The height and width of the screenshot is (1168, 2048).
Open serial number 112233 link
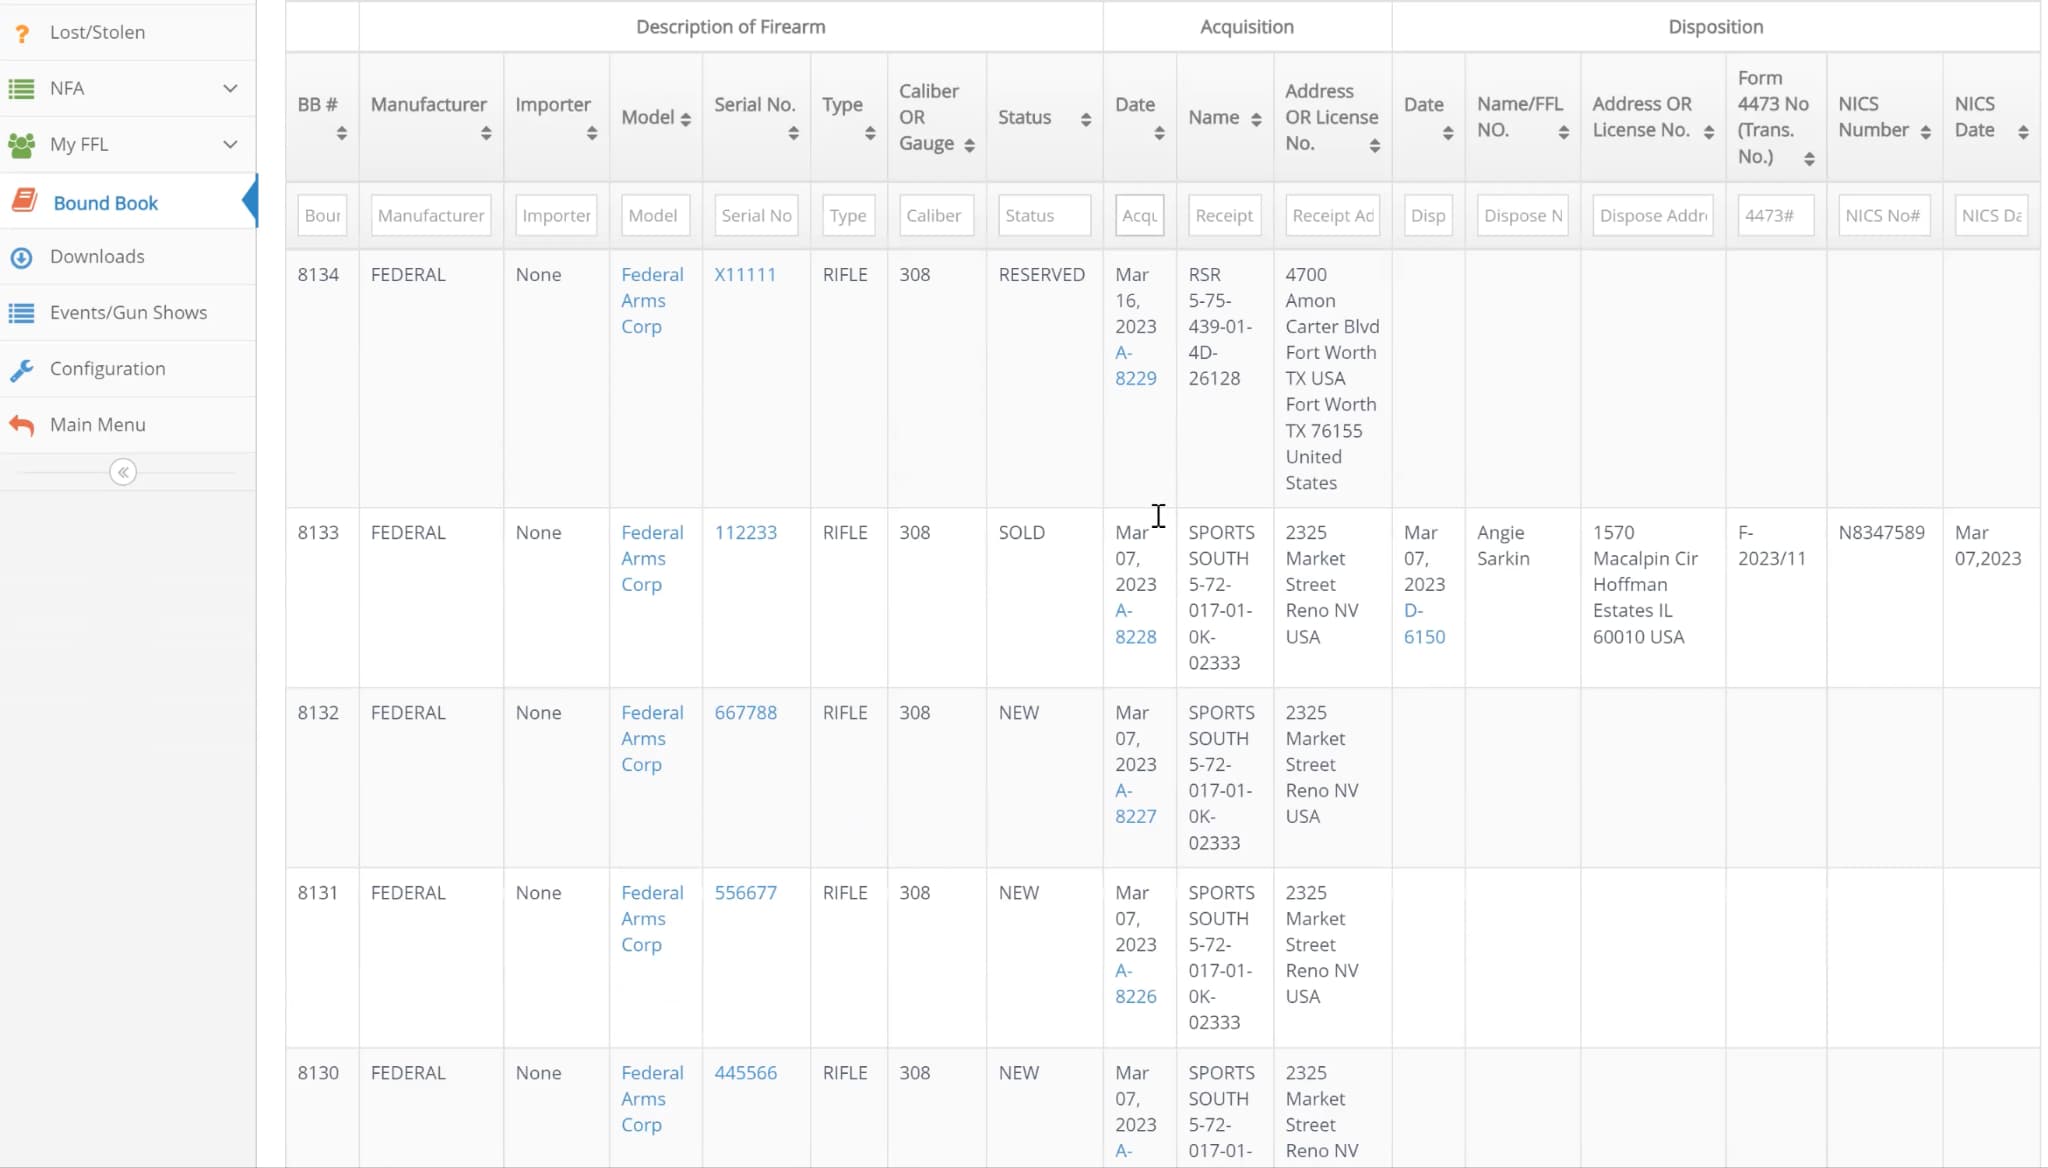[746, 533]
